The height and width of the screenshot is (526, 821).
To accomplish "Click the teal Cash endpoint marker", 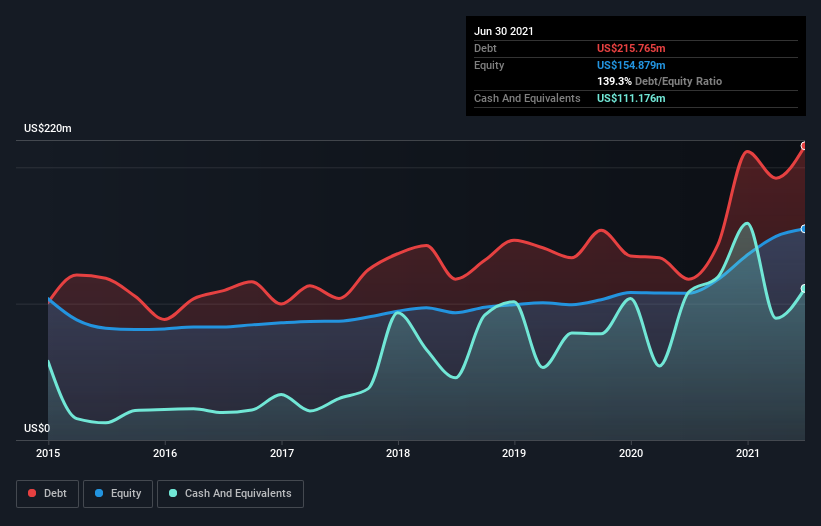I will click(804, 288).
